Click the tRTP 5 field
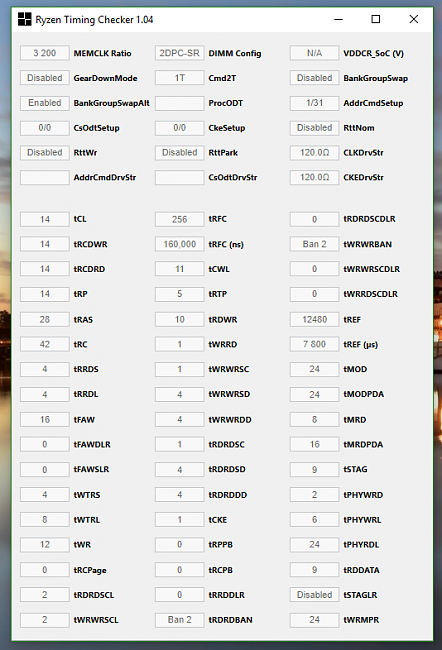The width and height of the screenshot is (442, 650). [180, 294]
